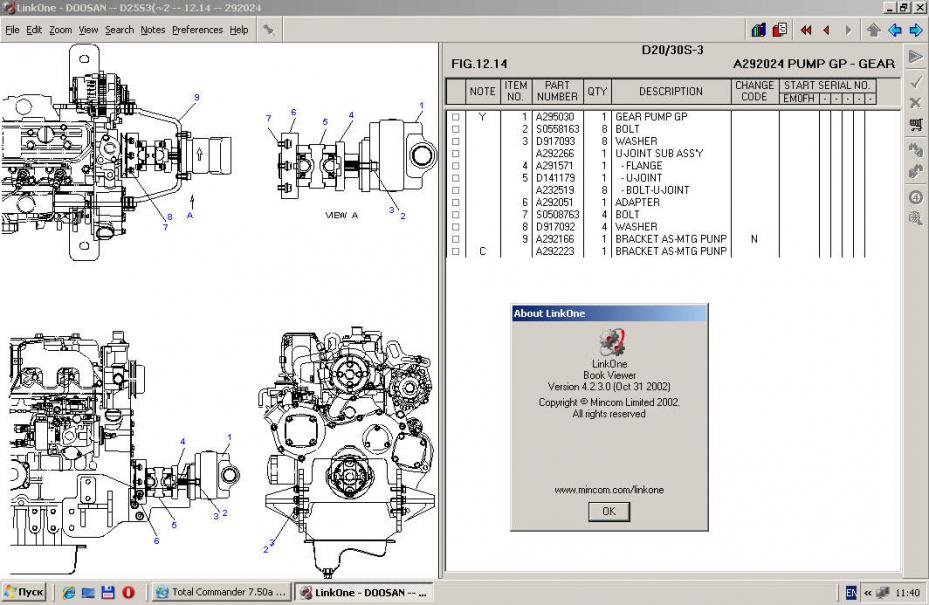Go to previous page with red left arrow
The height and width of the screenshot is (605, 929).
pyautogui.click(x=827, y=30)
